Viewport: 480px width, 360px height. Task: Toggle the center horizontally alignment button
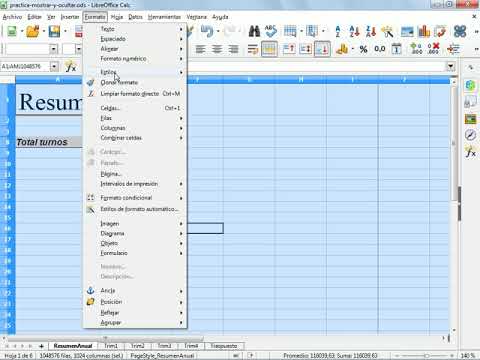click(x=217, y=50)
